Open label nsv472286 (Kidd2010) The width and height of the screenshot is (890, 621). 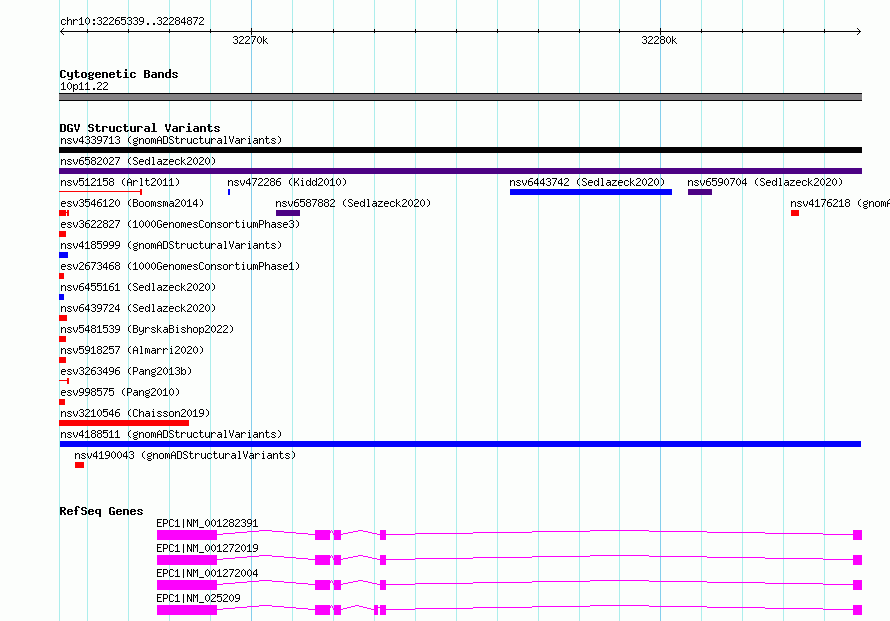tap(287, 182)
